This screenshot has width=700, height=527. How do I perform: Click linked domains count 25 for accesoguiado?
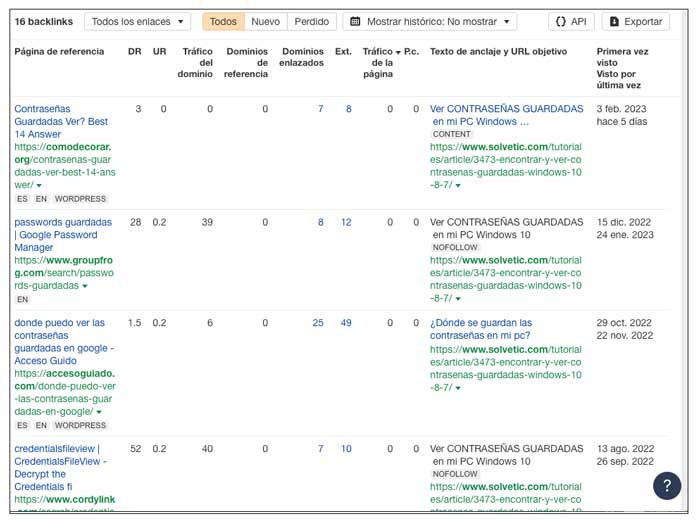[x=317, y=323]
